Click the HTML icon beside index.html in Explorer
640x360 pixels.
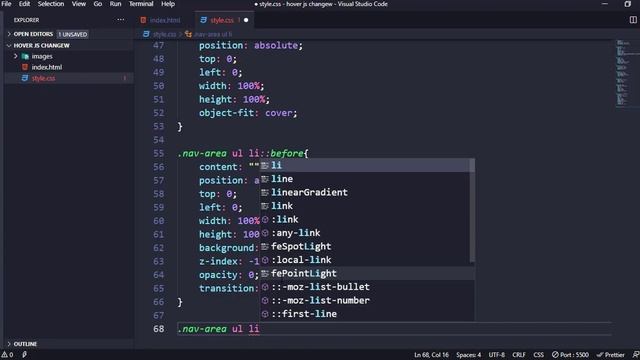(25, 67)
